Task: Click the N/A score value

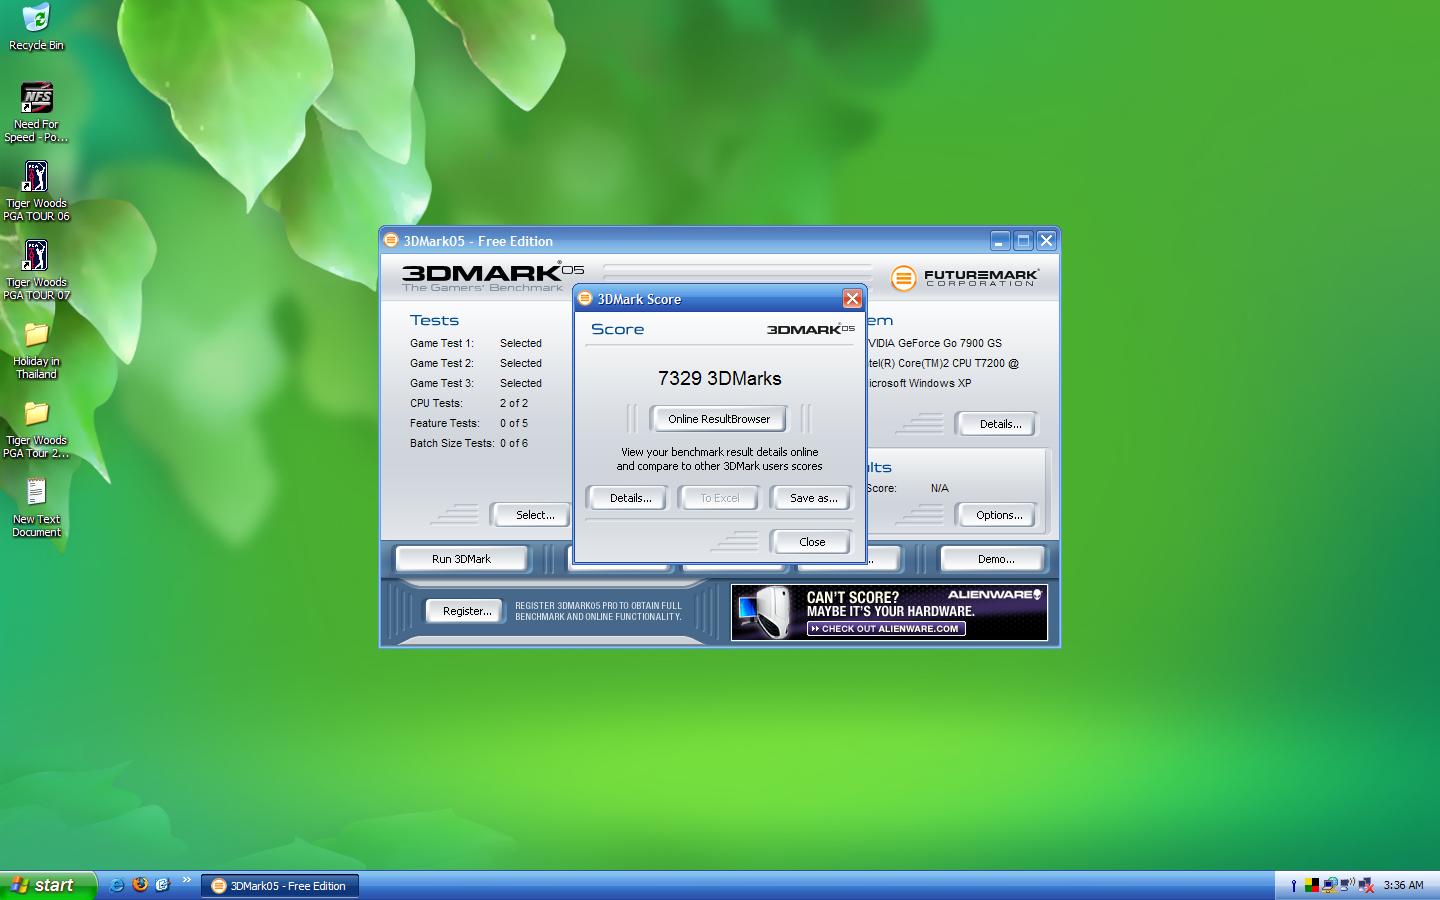Action: point(939,488)
